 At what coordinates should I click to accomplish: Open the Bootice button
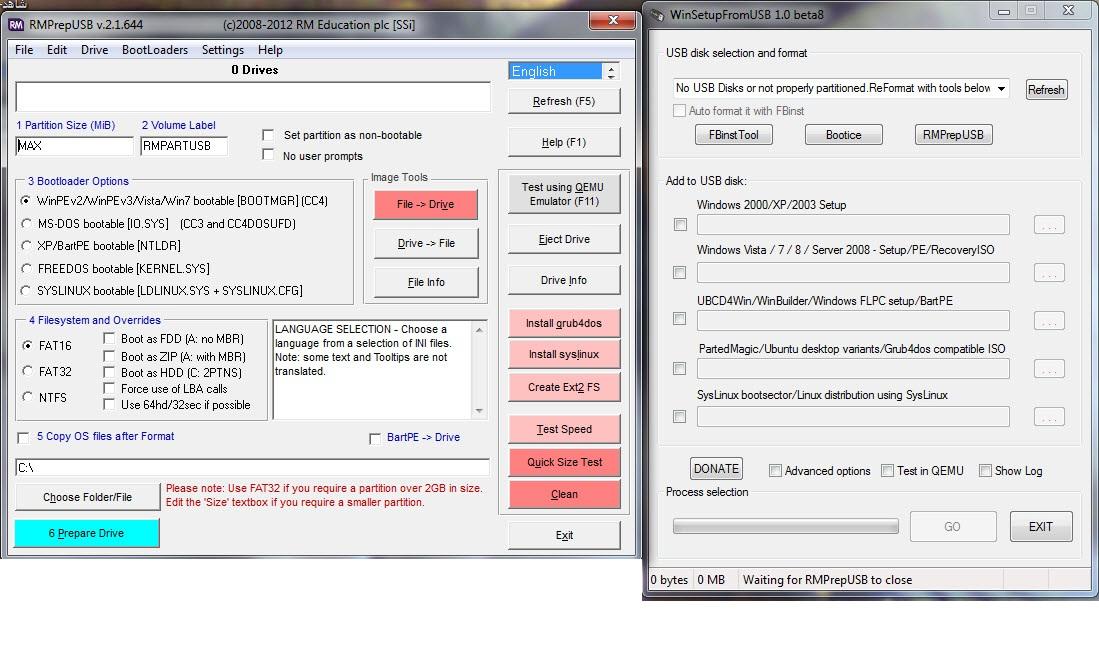pos(844,135)
